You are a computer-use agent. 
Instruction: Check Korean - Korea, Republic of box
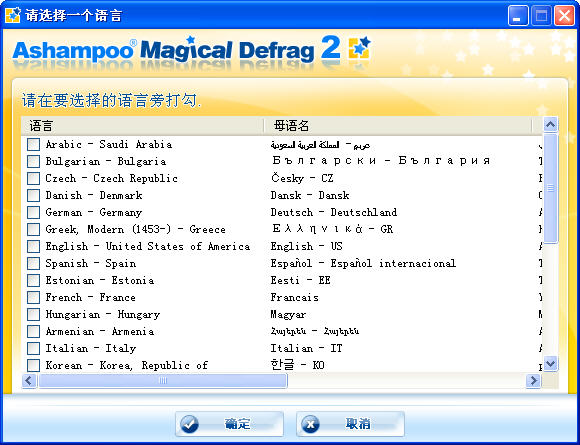click(33, 365)
